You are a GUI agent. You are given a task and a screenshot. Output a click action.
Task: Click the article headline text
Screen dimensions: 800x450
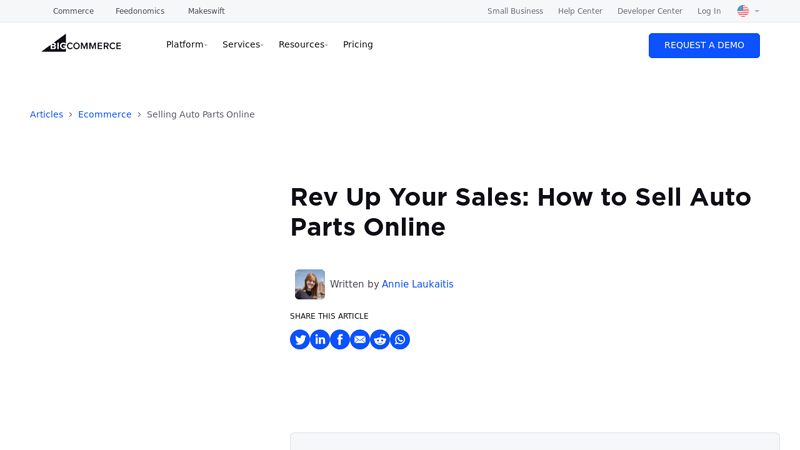(520, 212)
